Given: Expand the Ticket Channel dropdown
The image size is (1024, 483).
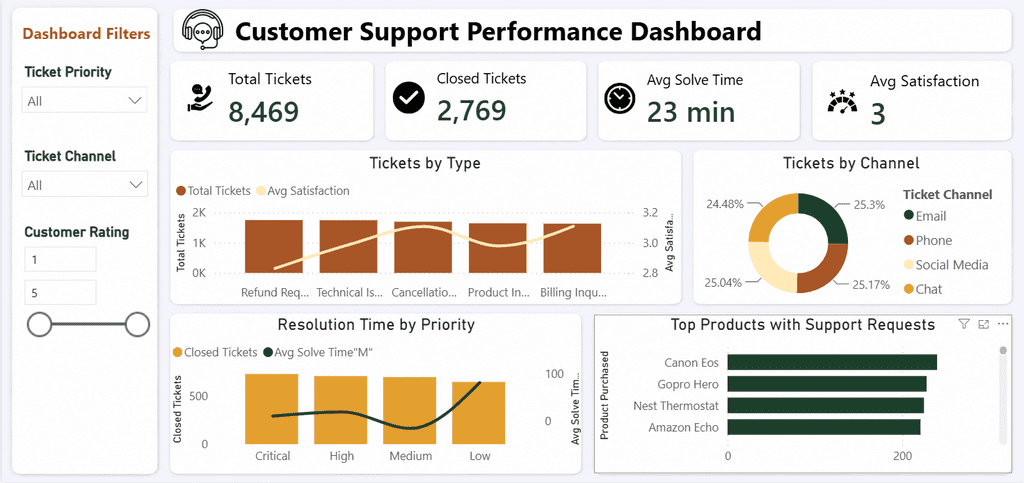Looking at the screenshot, I should (x=84, y=185).
